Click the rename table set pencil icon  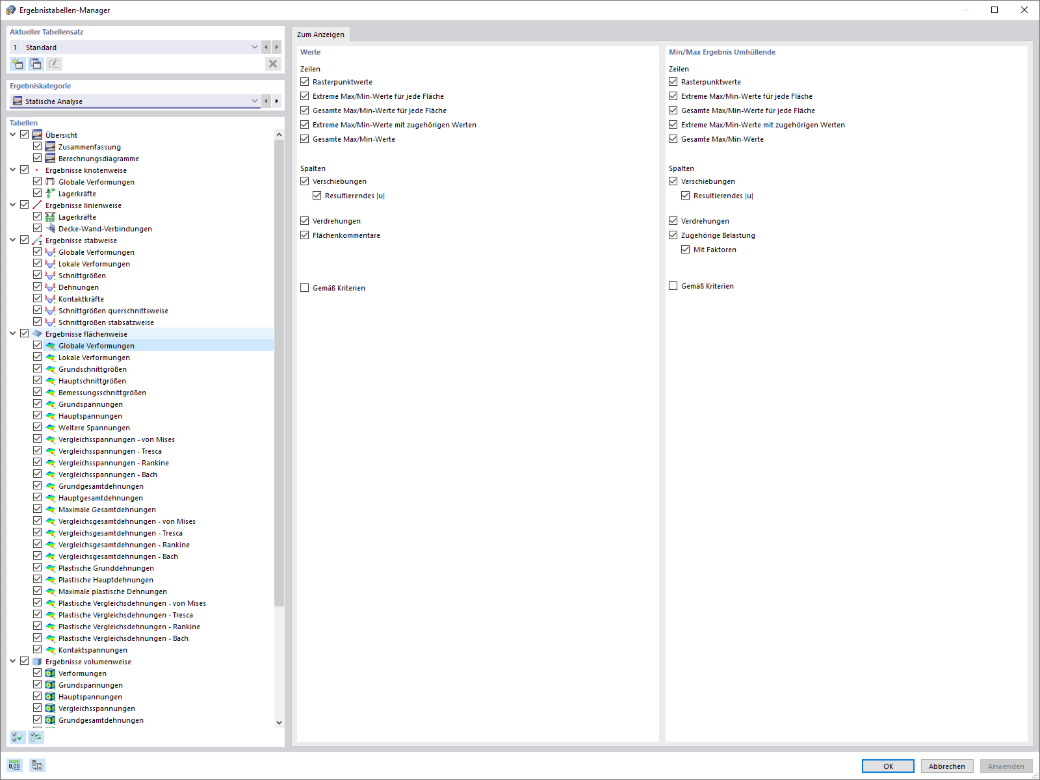(54, 64)
